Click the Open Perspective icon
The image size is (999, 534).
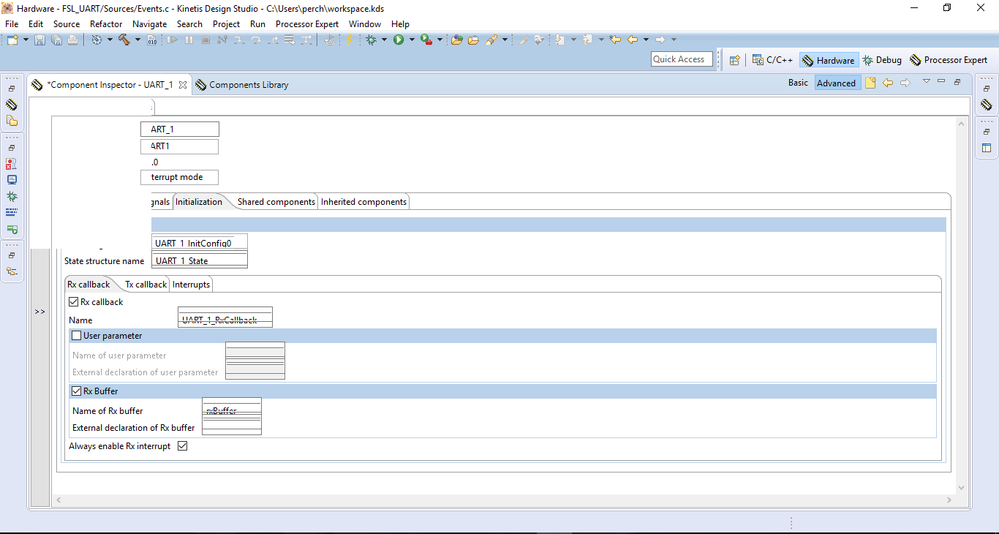click(735, 60)
